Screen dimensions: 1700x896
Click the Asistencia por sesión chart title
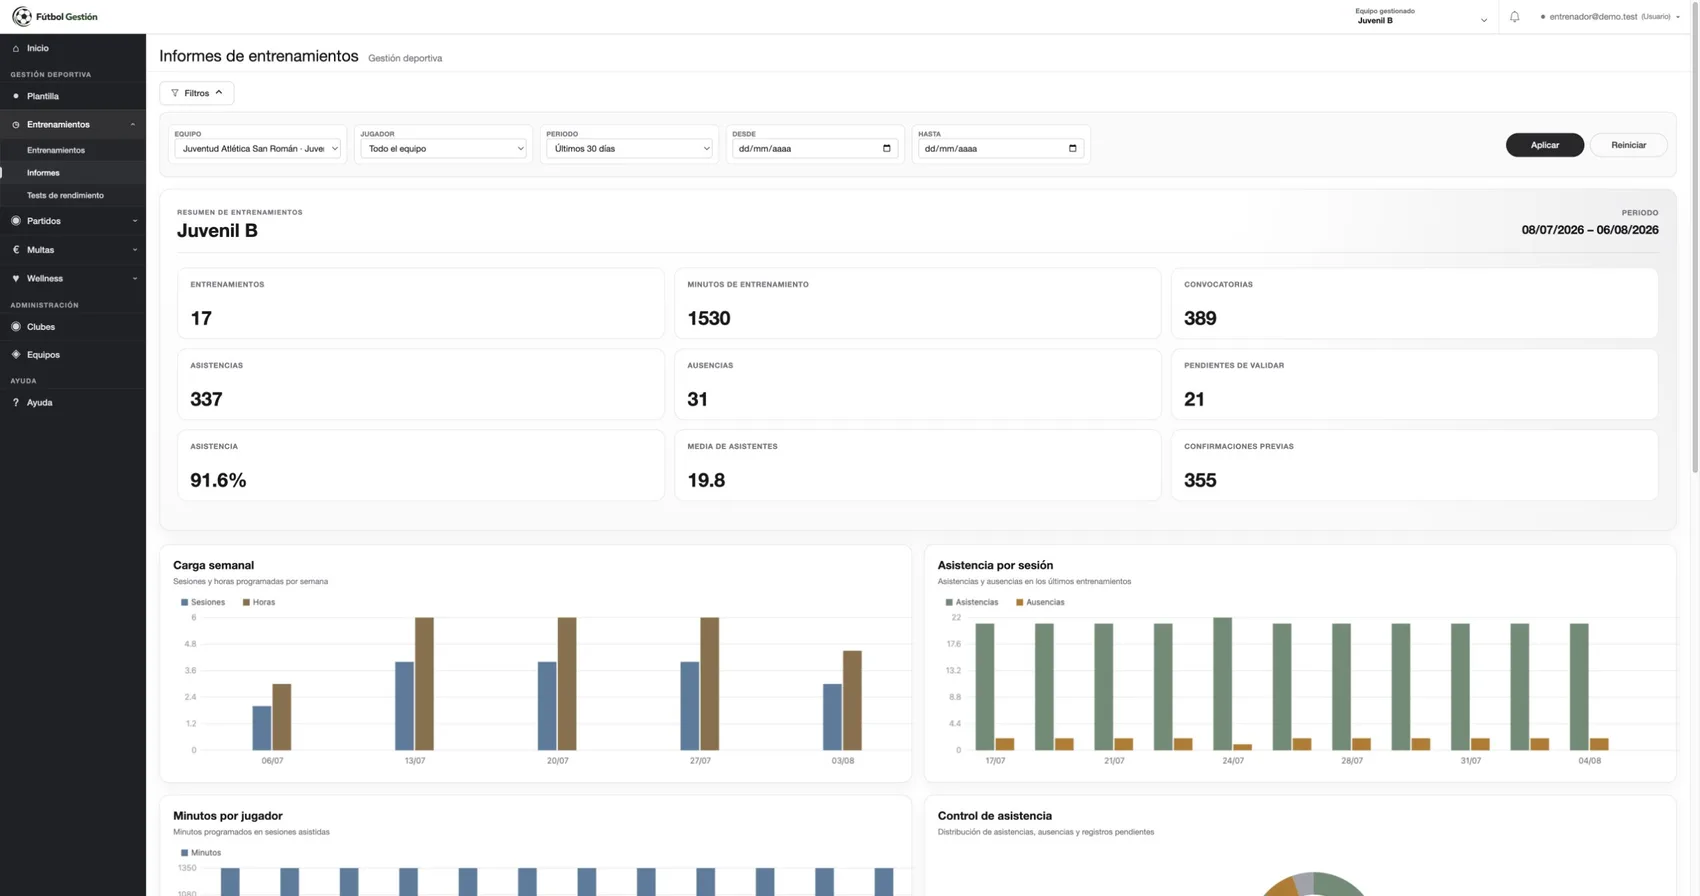pos(995,566)
